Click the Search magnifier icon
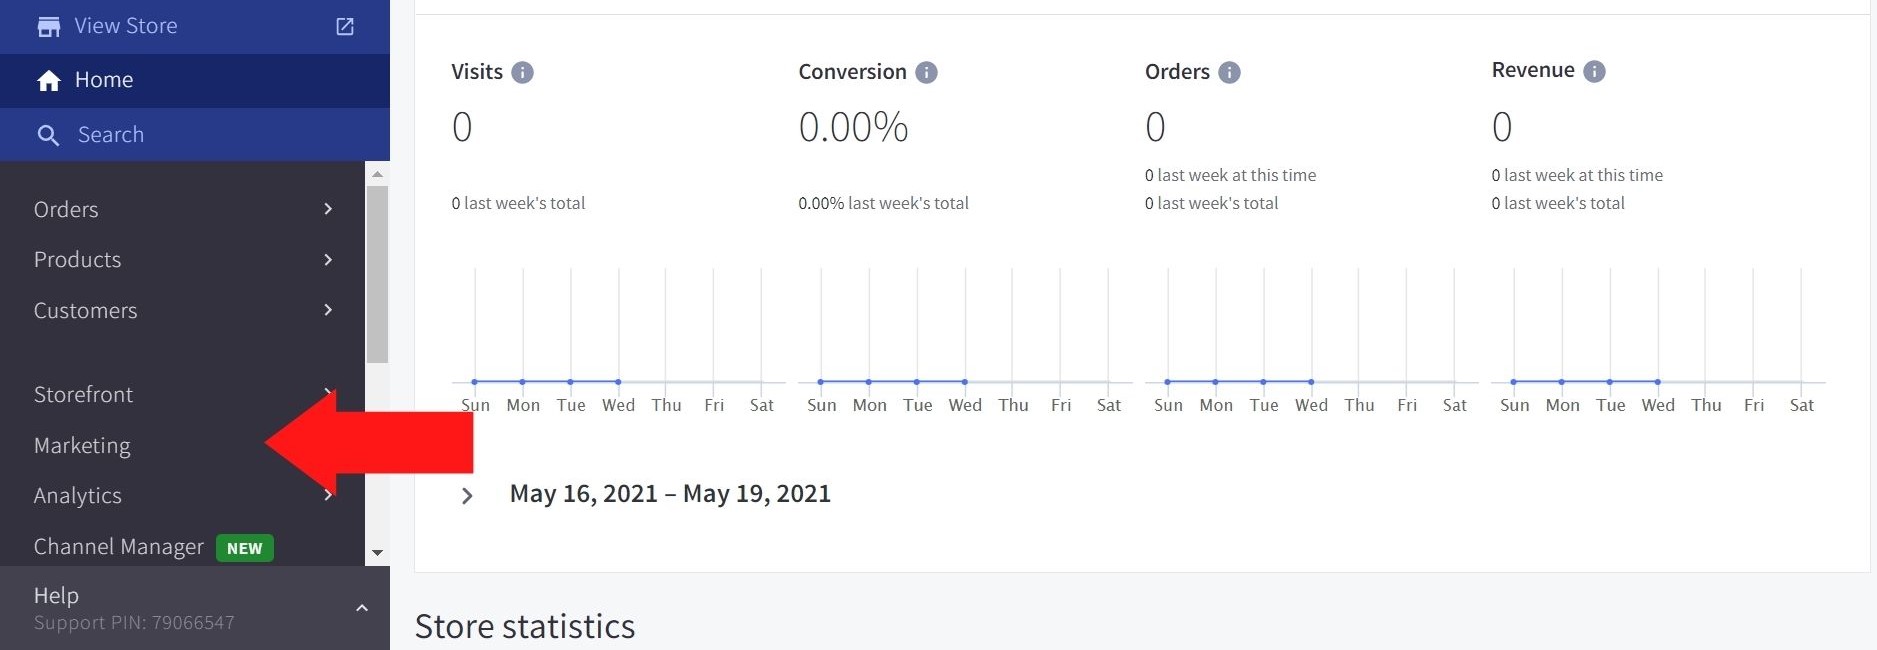The image size is (1877, 650). [x=48, y=135]
